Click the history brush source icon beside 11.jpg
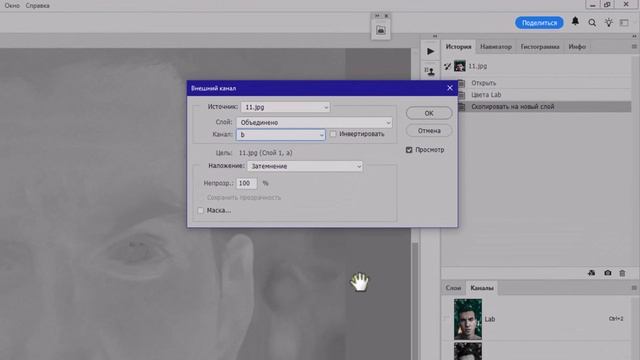Viewport: 640px width, 360px height. 447,66
